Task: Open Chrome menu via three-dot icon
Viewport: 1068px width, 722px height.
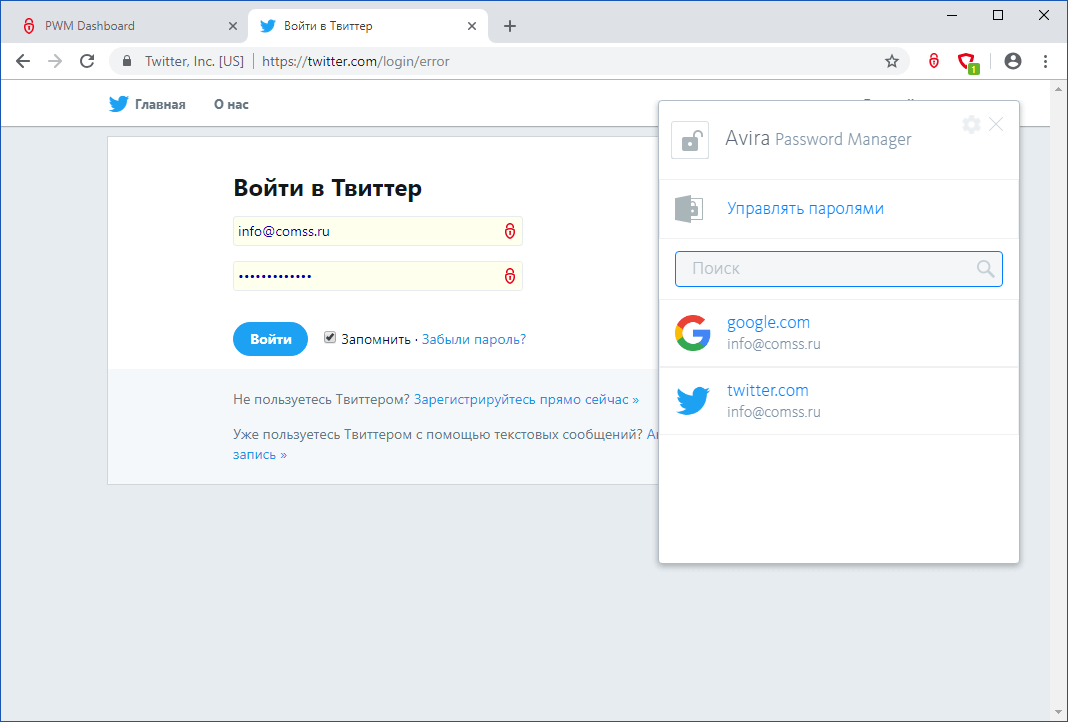Action: [x=1046, y=61]
